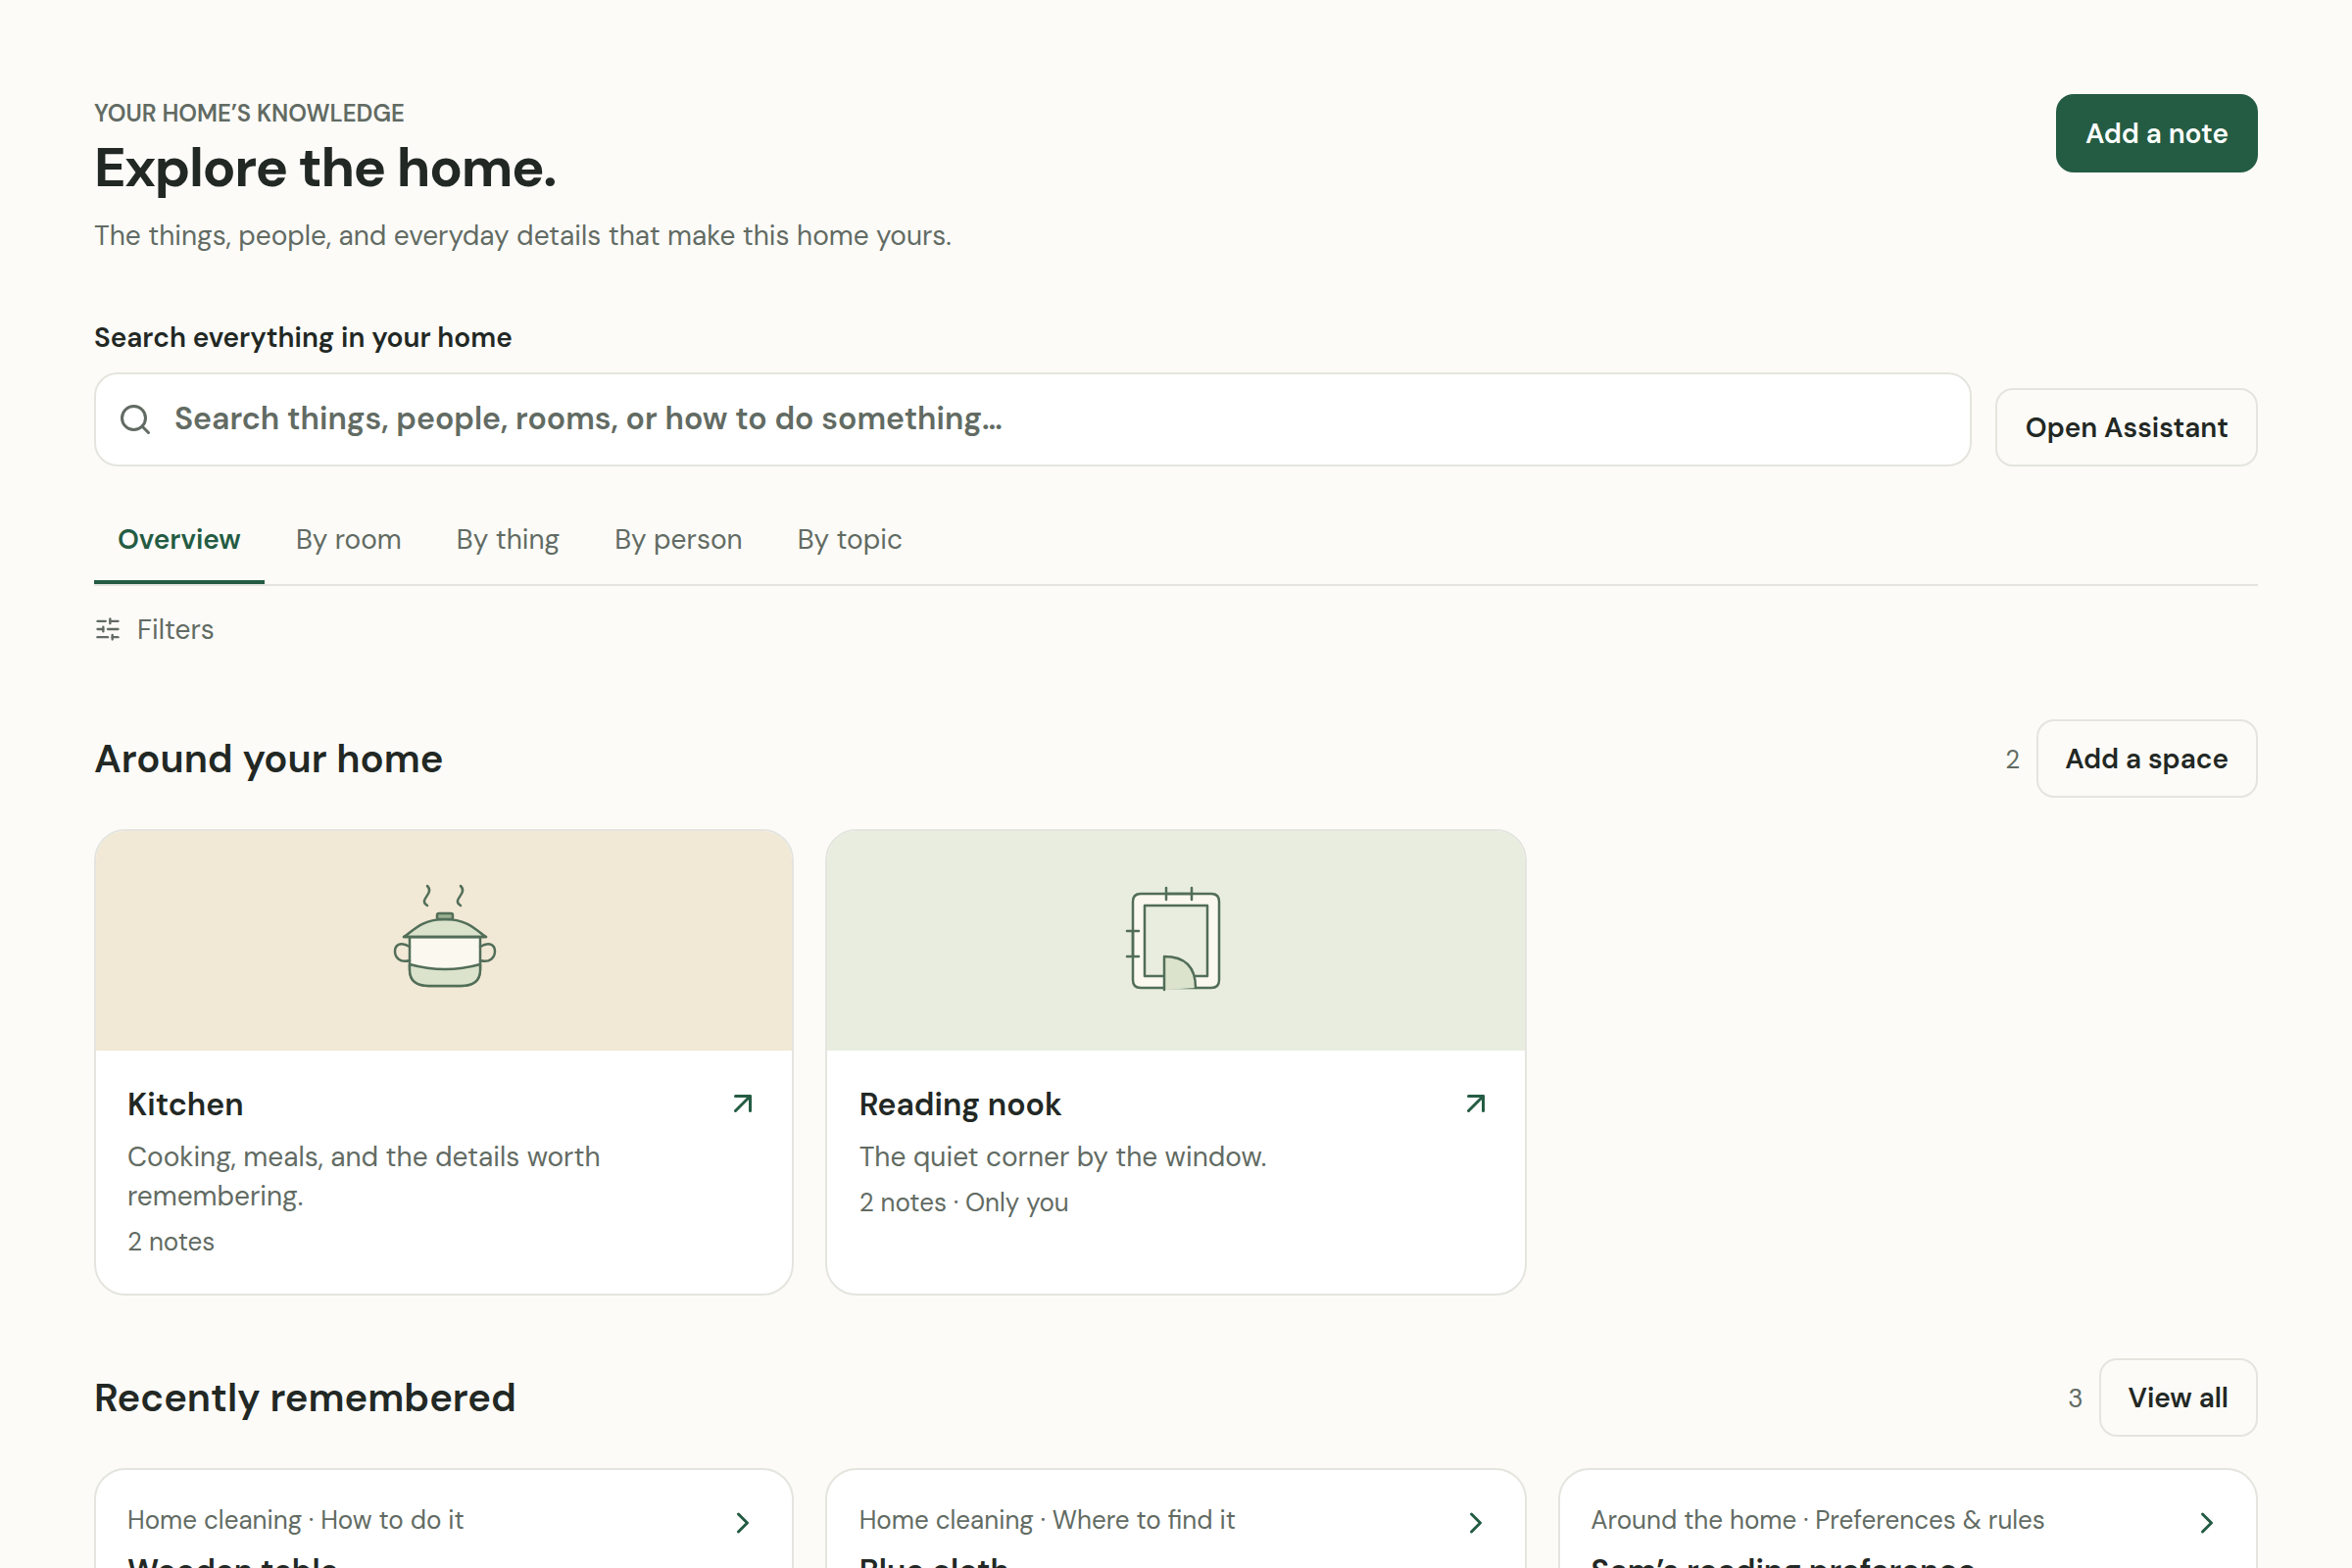The image size is (2352, 1568).
Task: Click 'The quiet corner by the window.' text
Action: (x=1062, y=1157)
